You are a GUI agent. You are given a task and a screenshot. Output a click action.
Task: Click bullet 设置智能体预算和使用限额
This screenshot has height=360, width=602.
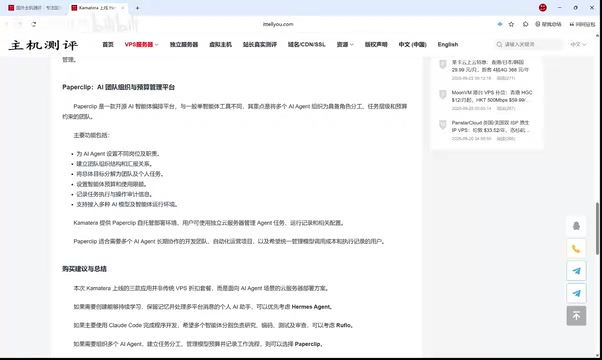pyautogui.click(x=112, y=184)
